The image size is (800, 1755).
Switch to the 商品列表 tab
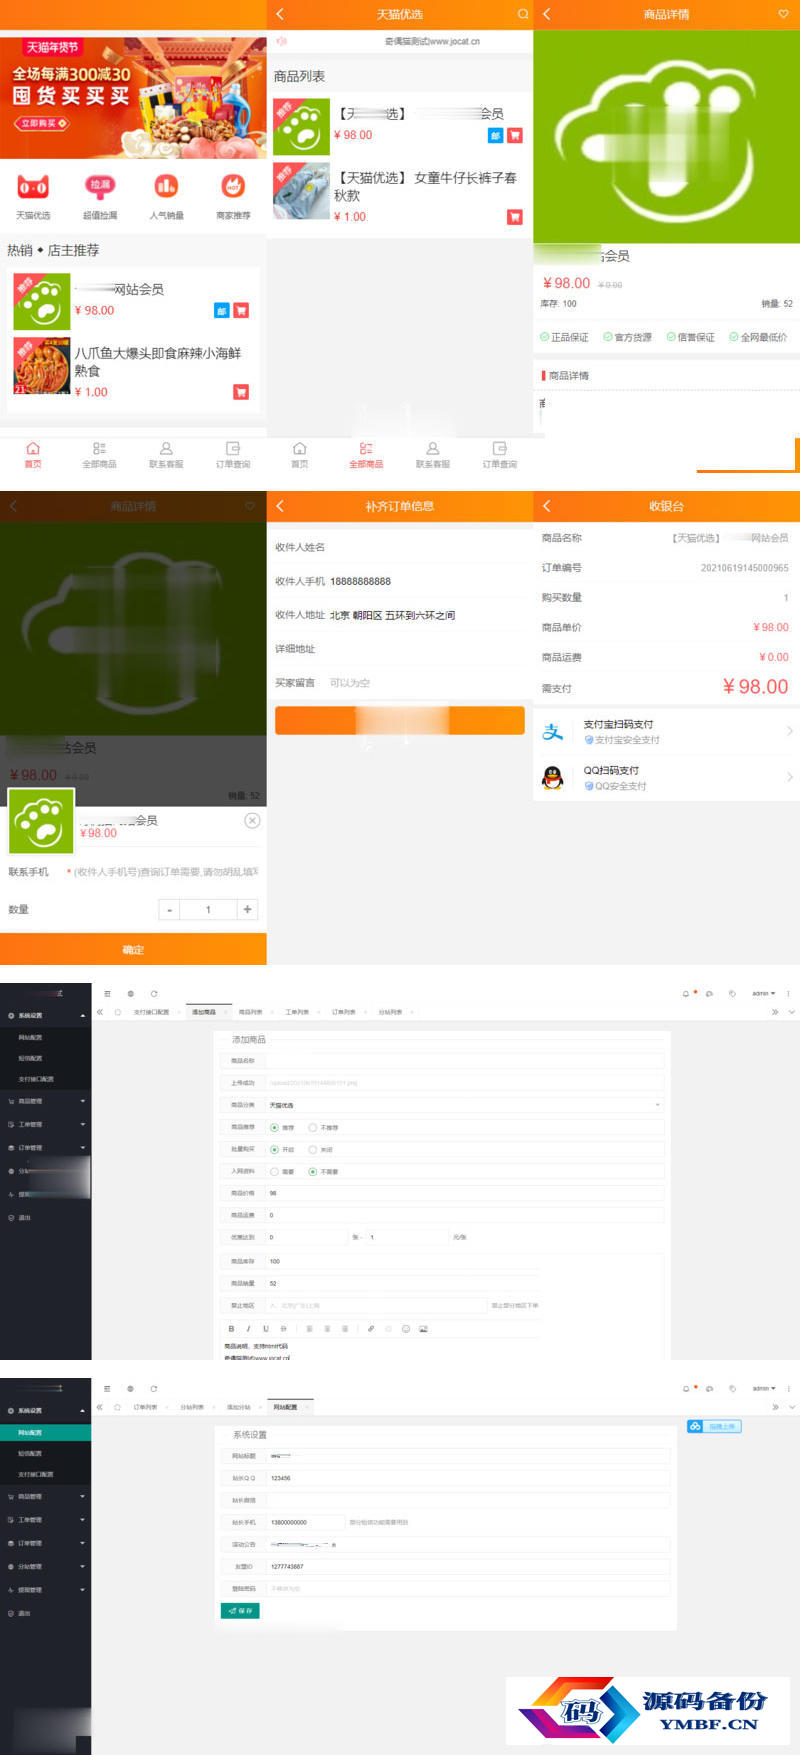250,1012
